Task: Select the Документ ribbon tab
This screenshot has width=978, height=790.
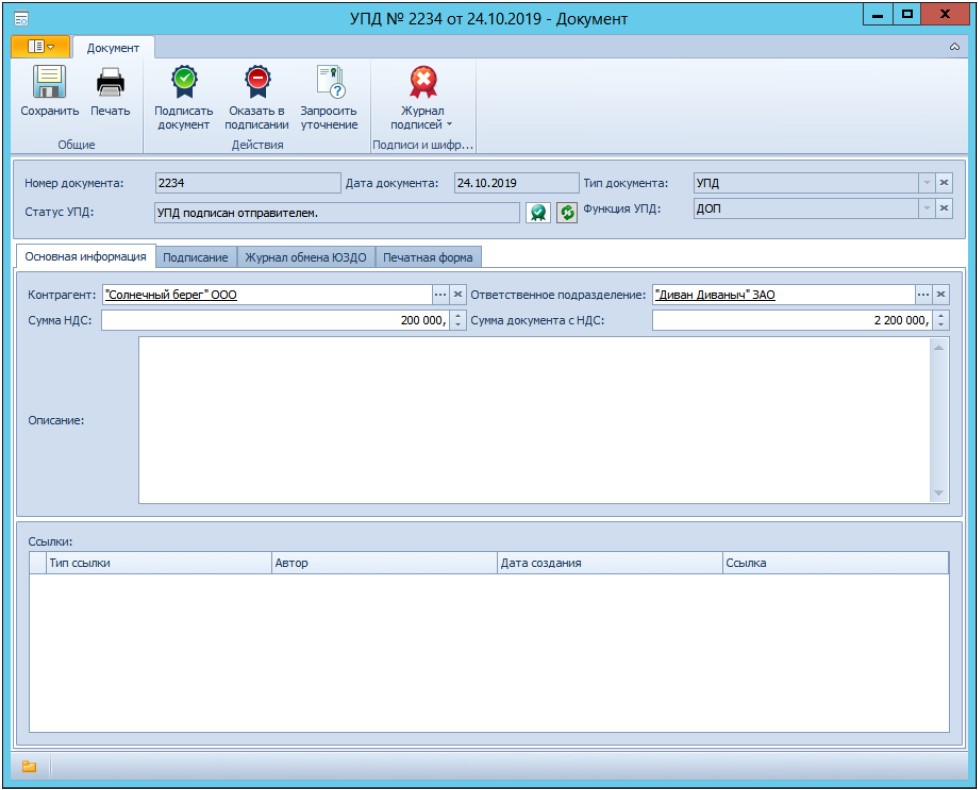Action: click(113, 48)
